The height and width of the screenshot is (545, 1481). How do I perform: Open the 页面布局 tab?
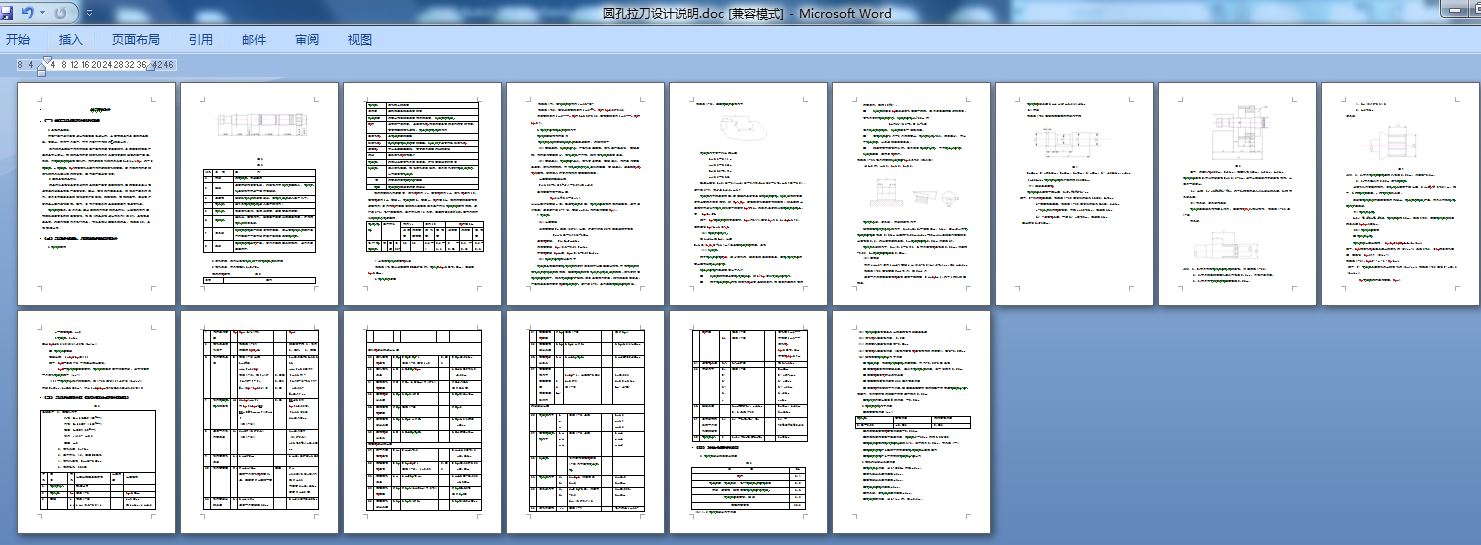click(x=135, y=40)
